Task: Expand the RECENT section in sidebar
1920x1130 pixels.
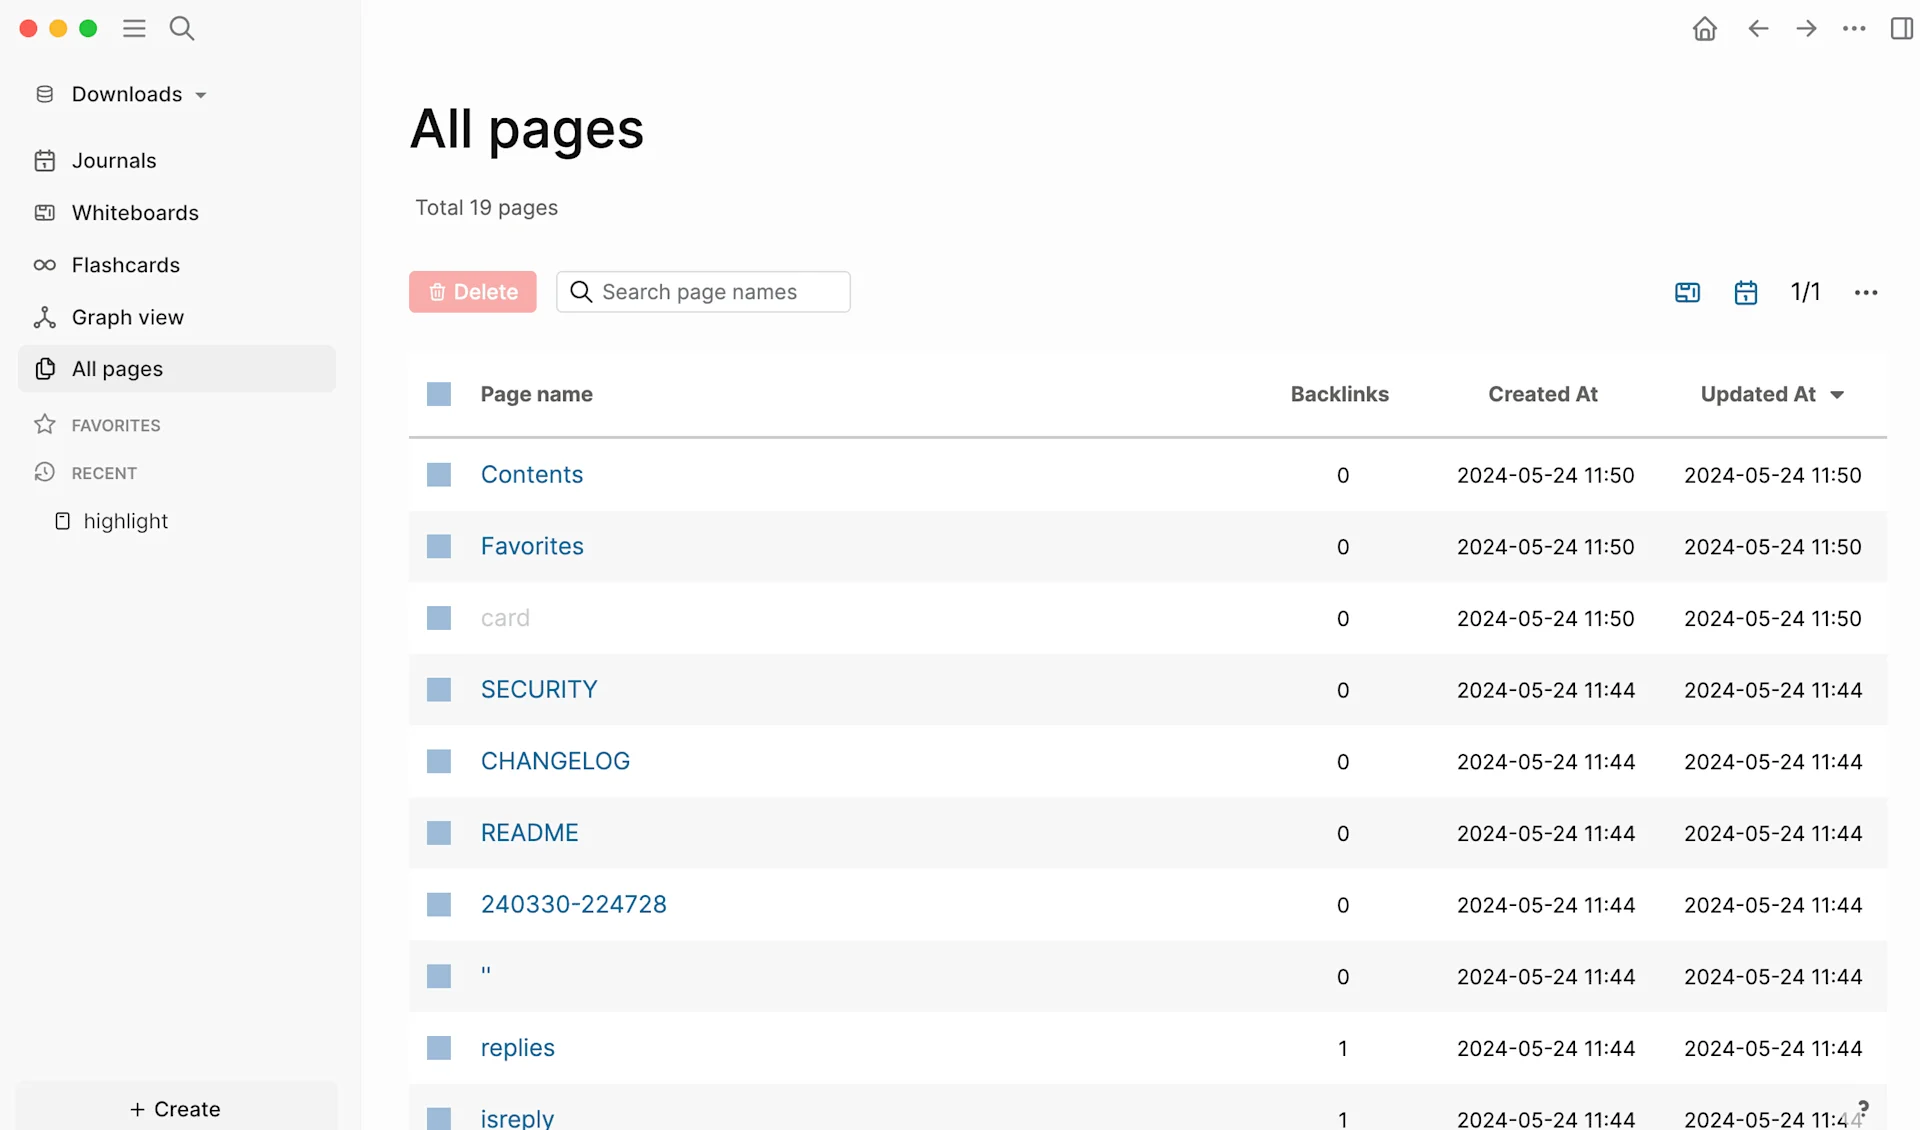Action: [103, 472]
